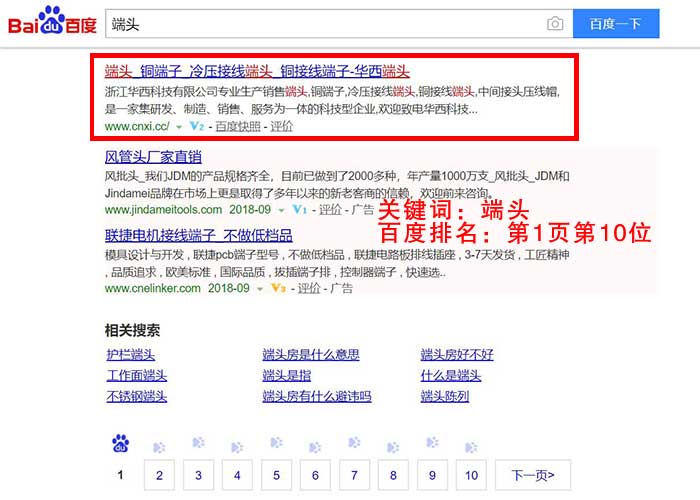Click the paw icon above page 2
Image resolution: width=700 pixels, height=500 pixels.
(x=159, y=447)
